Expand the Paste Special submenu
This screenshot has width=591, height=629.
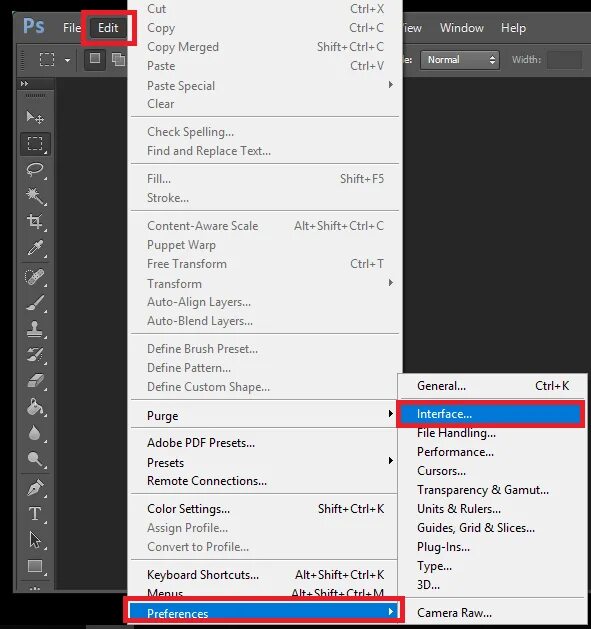pyautogui.click(x=265, y=85)
